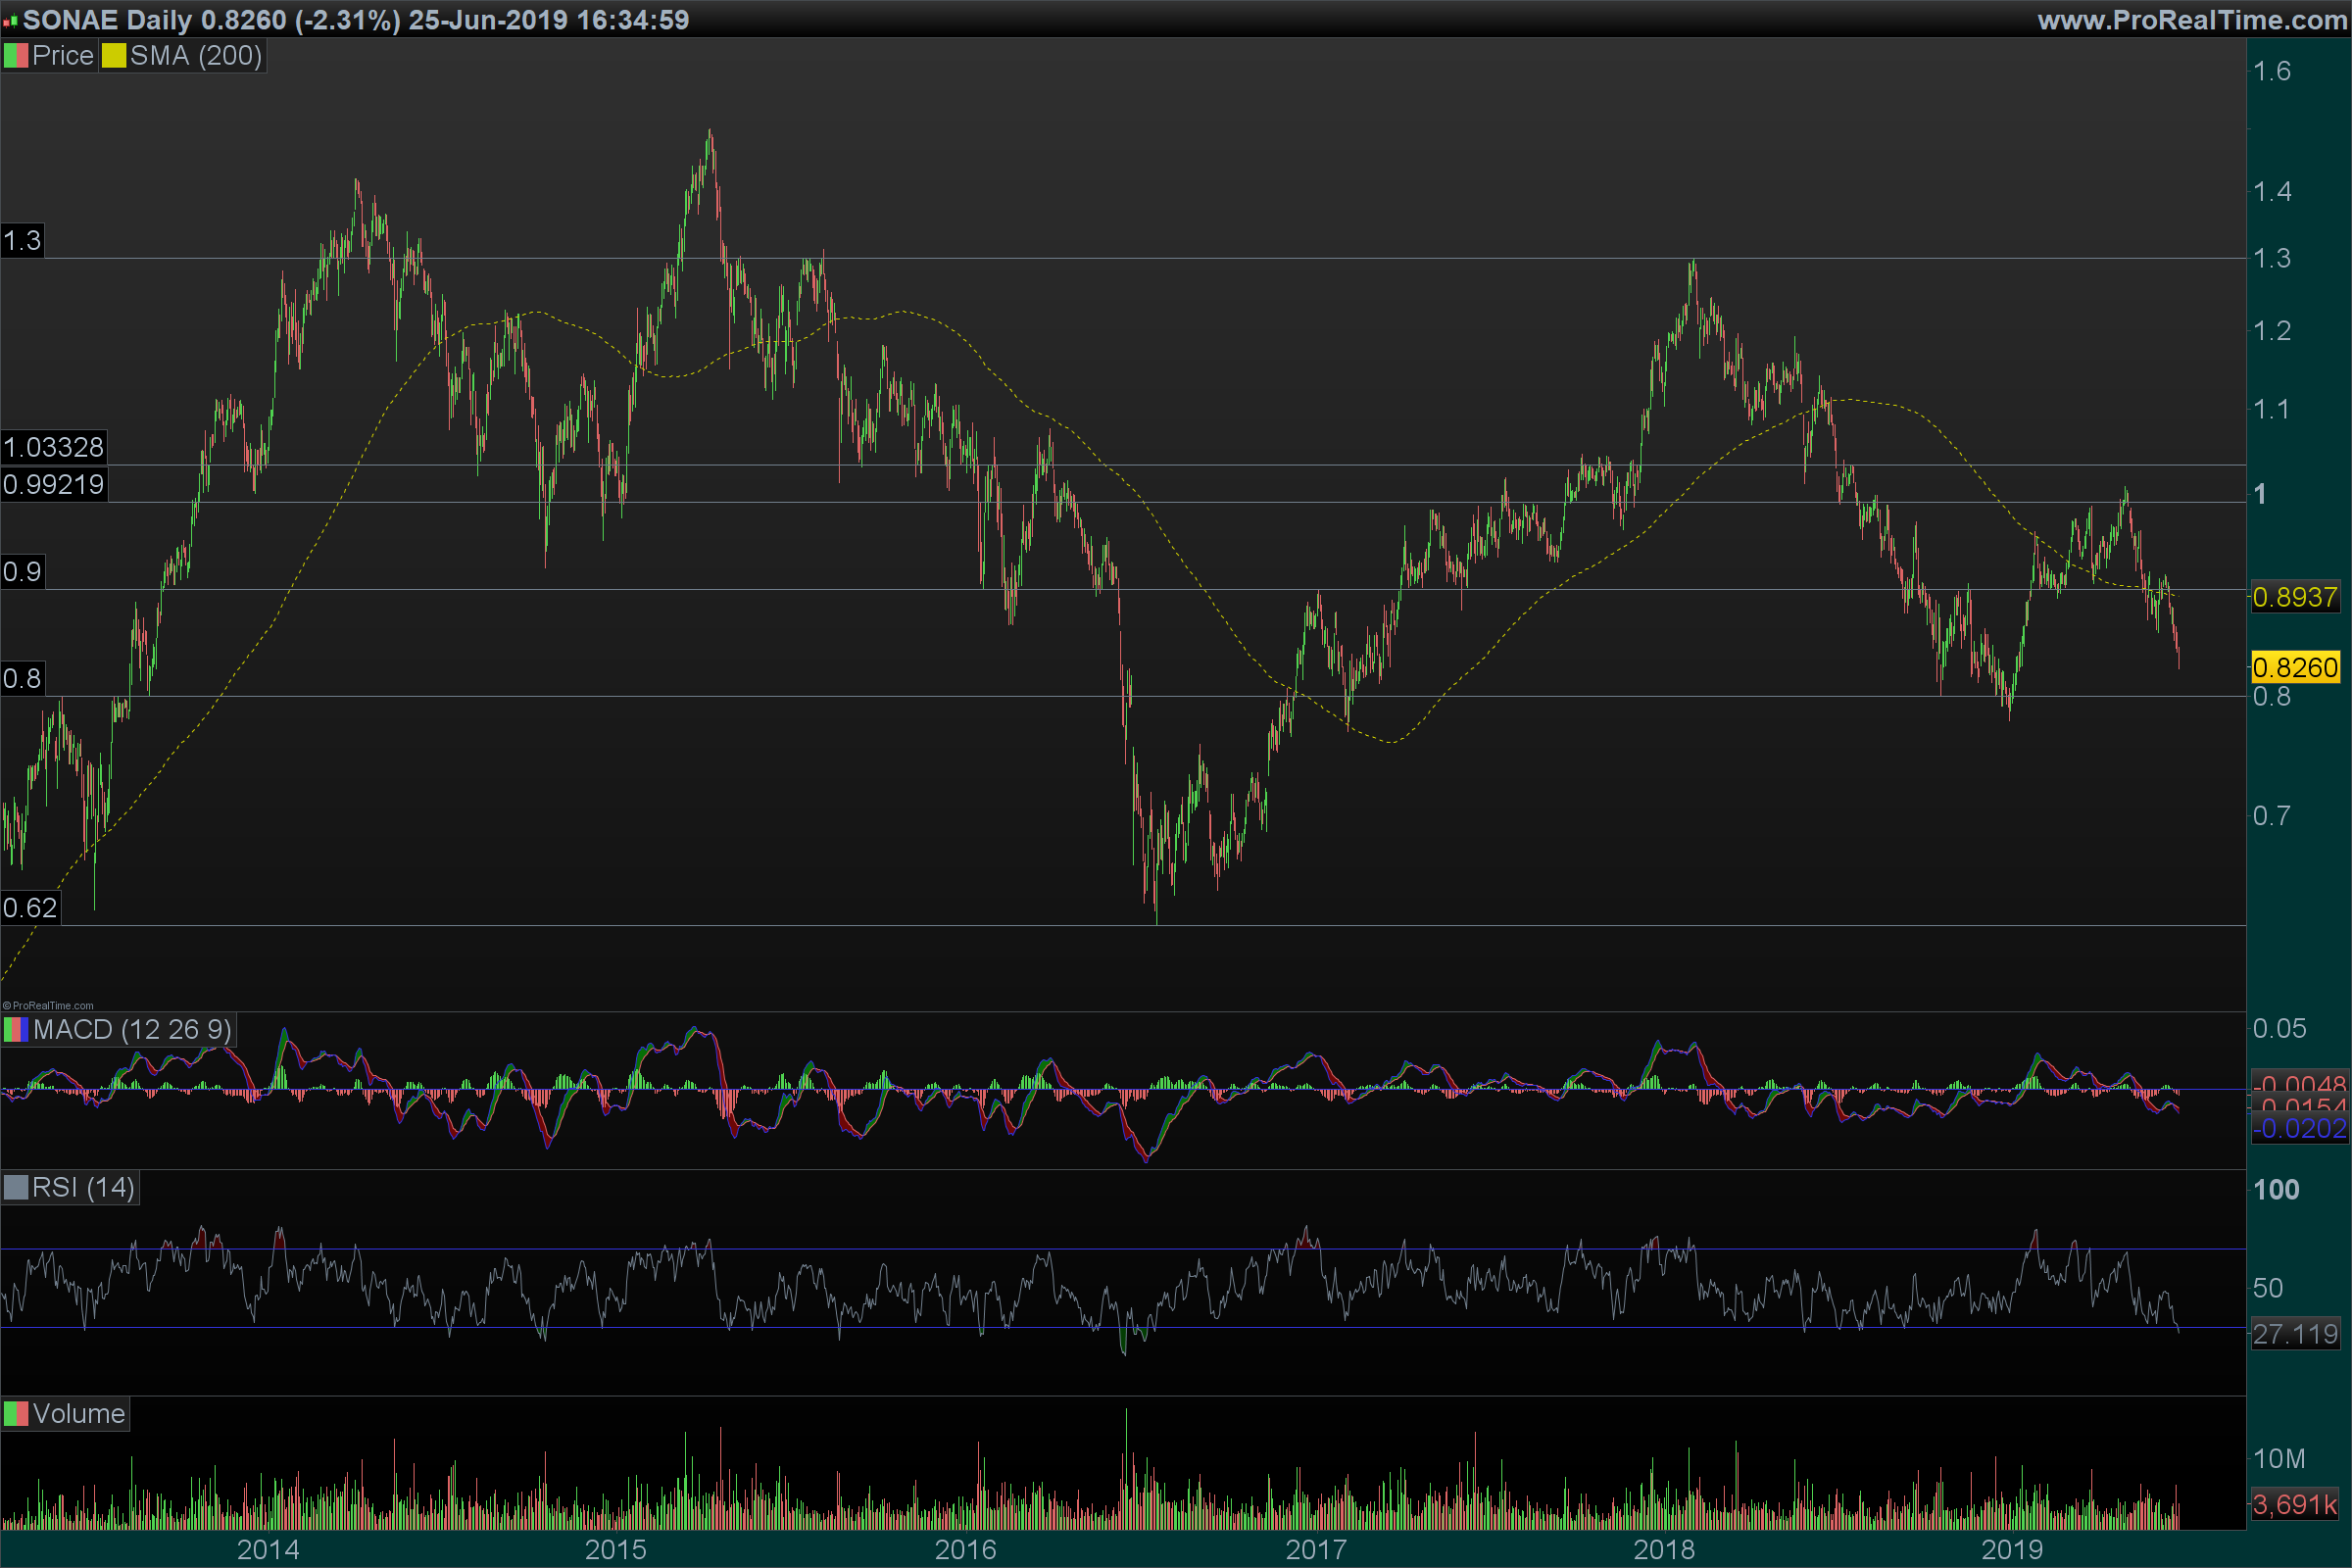Click the 27.119 RSI value tag

[x=2294, y=1334]
